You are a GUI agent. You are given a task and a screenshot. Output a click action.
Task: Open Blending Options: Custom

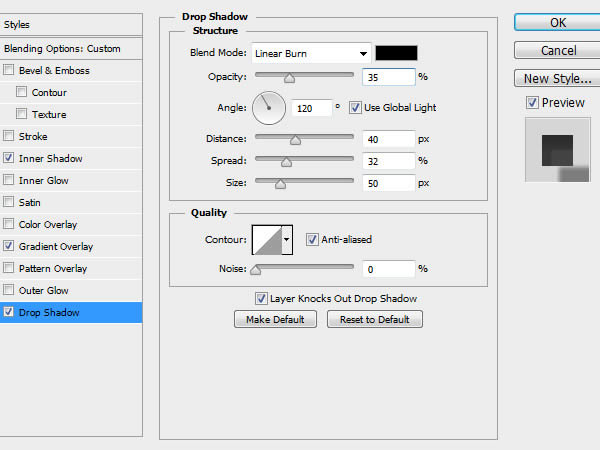tap(71, 49)
